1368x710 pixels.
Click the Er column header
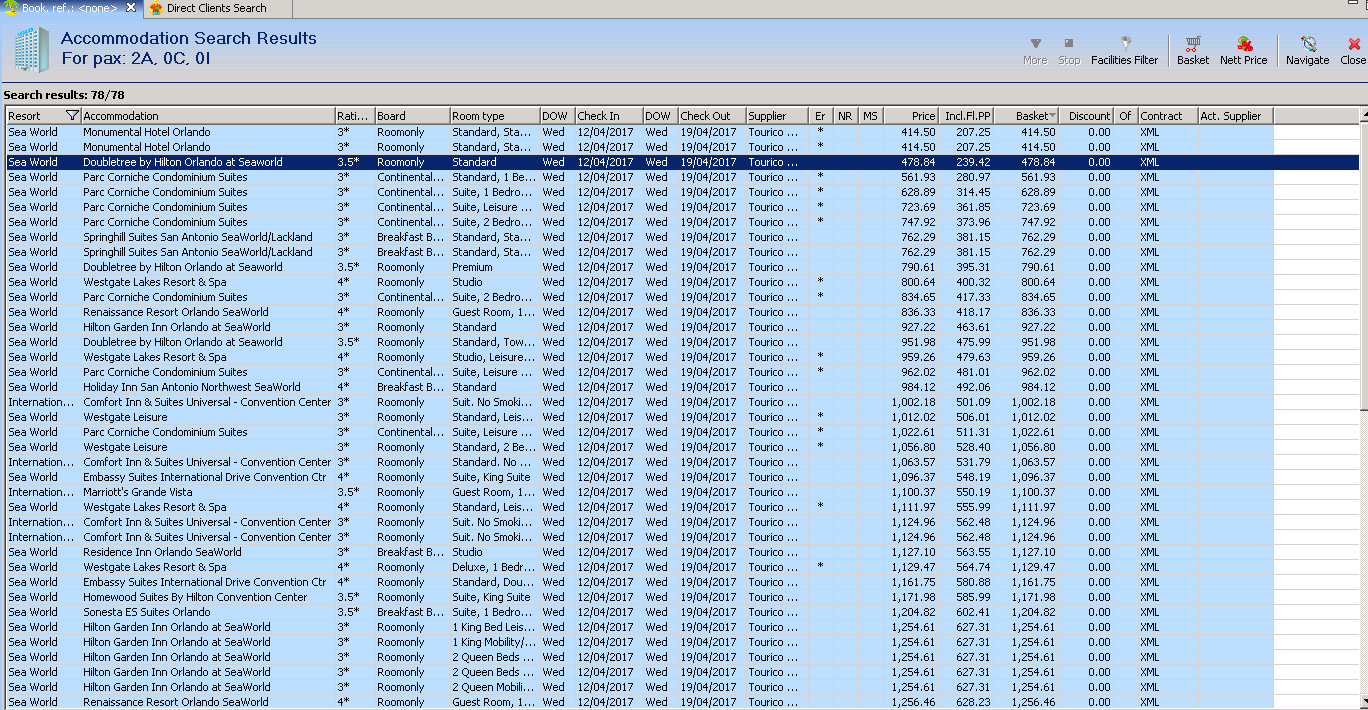[820, 116]
